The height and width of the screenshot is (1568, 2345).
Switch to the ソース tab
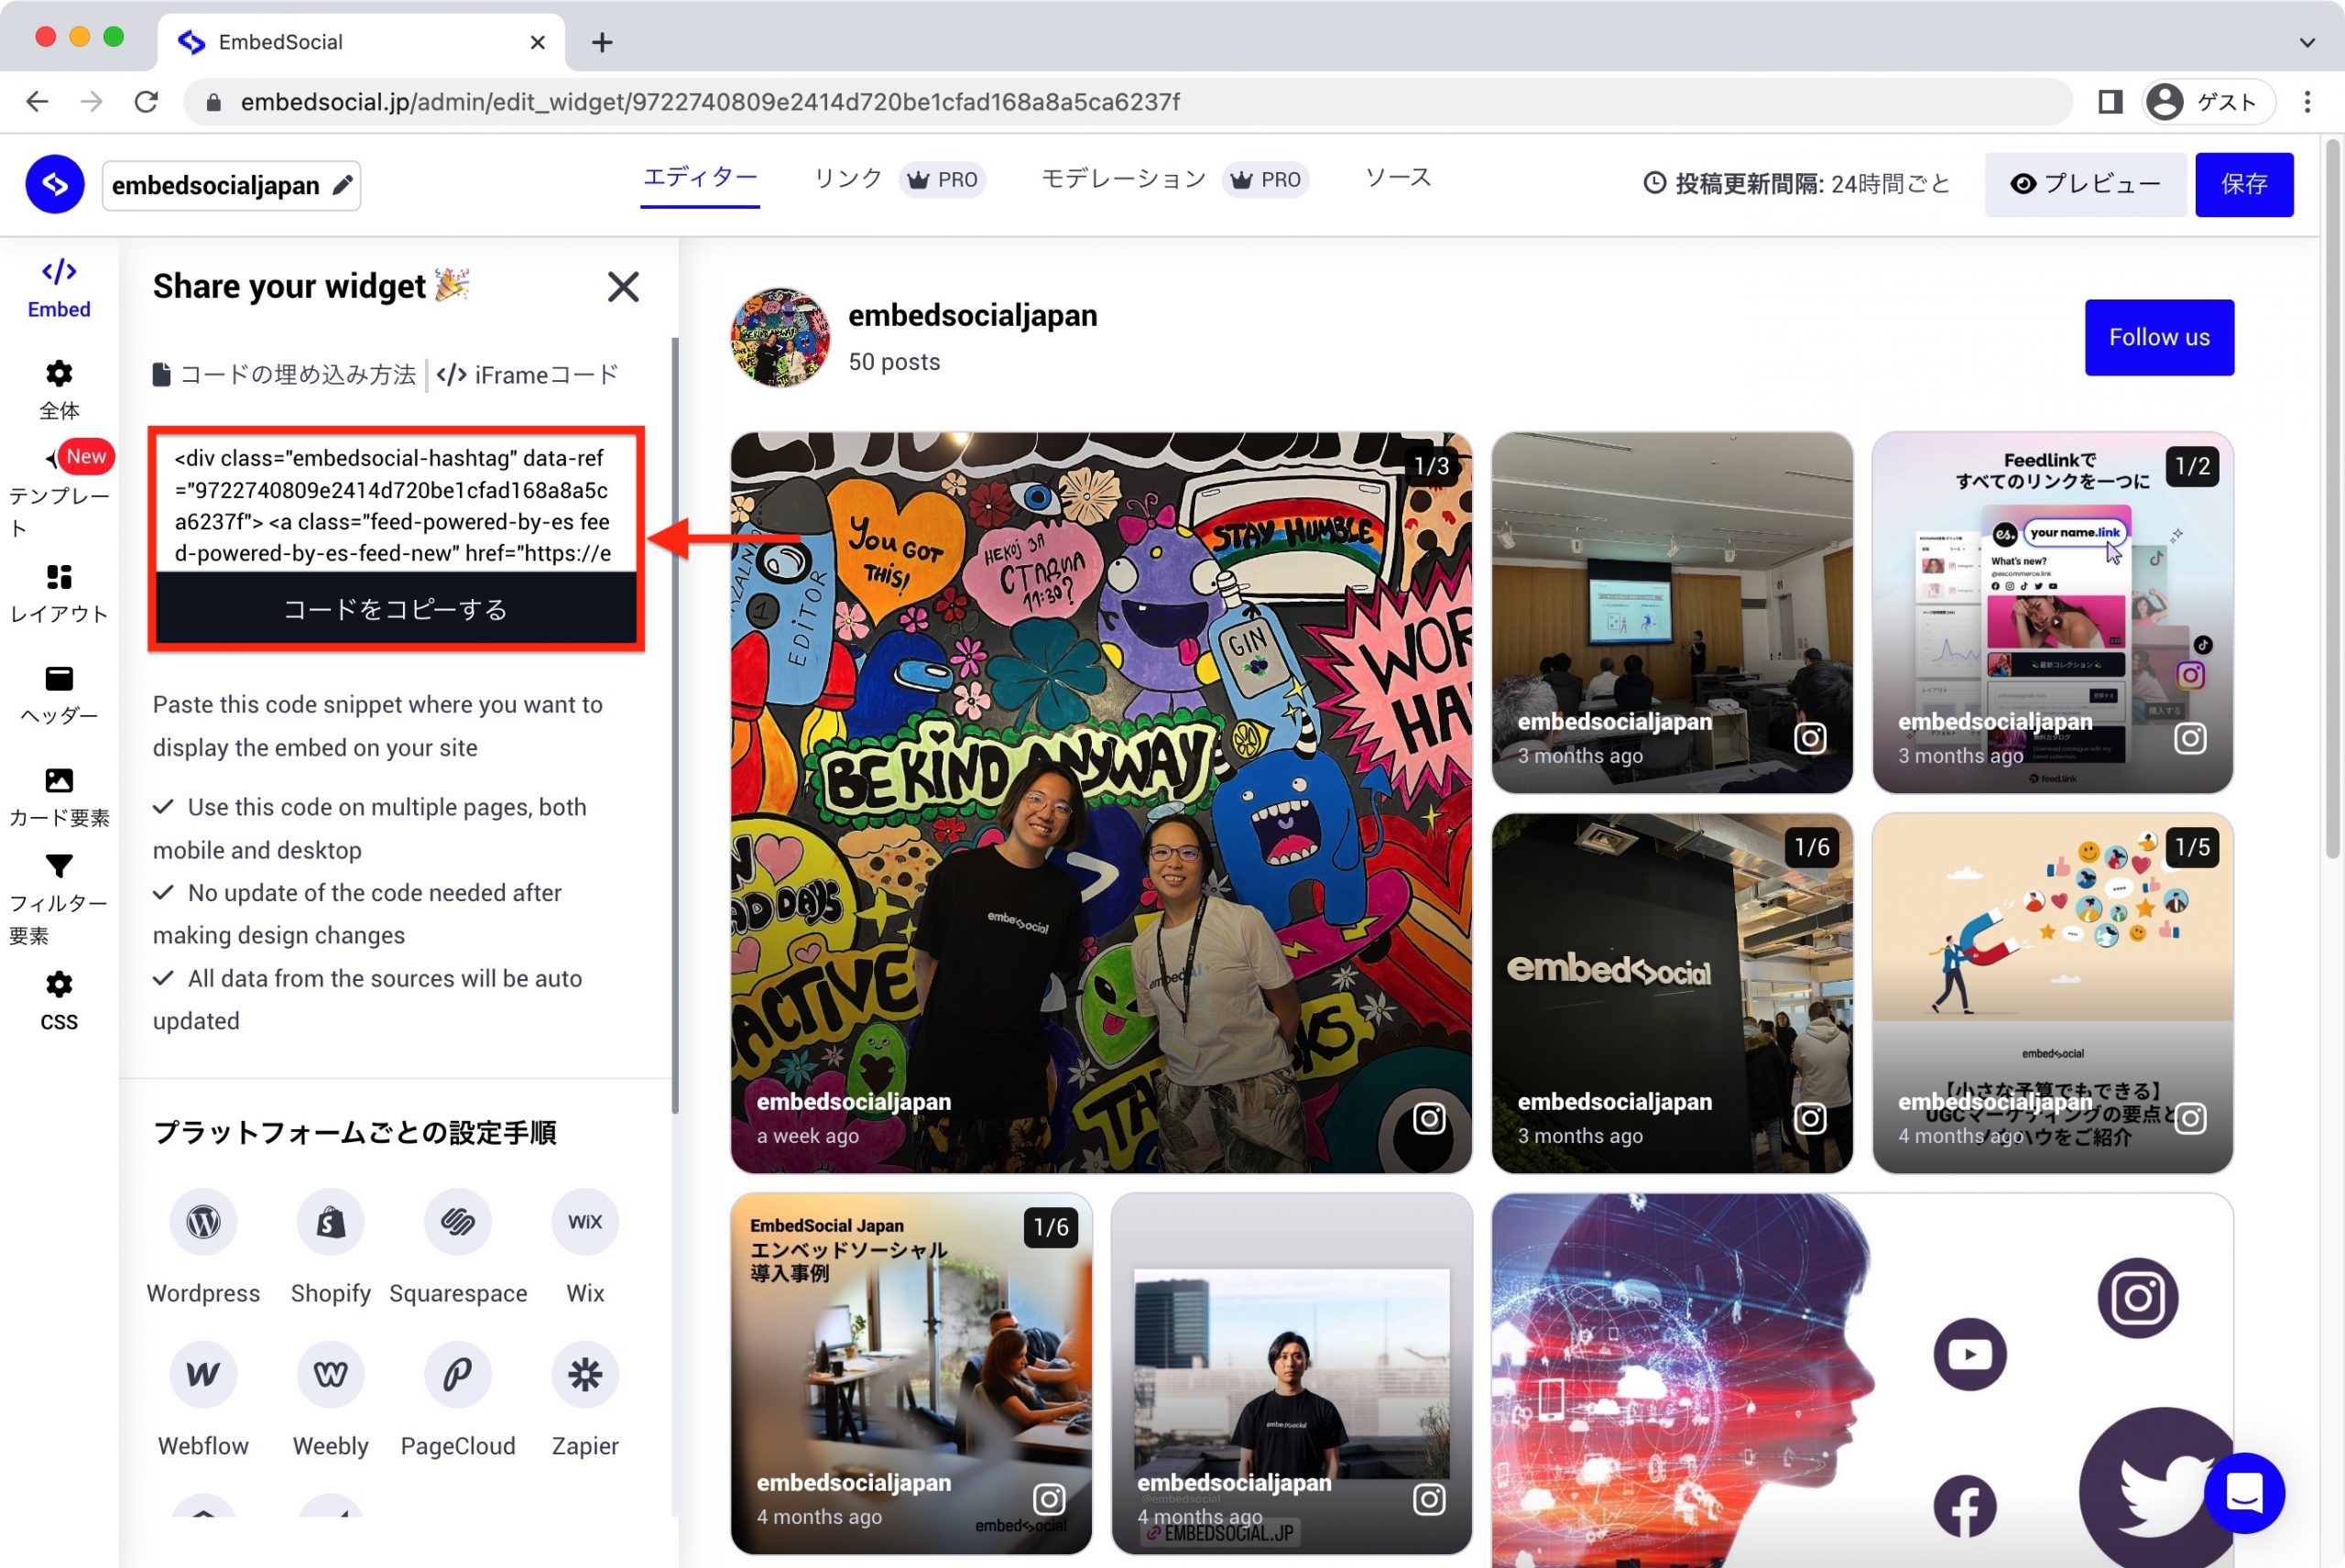click(x=1398, y=178)
